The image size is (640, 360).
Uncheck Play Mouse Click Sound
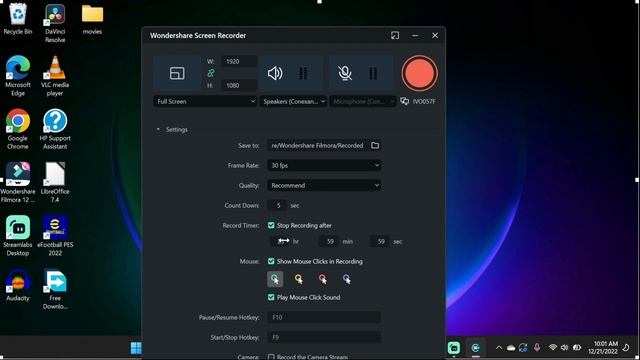point(271,297)
